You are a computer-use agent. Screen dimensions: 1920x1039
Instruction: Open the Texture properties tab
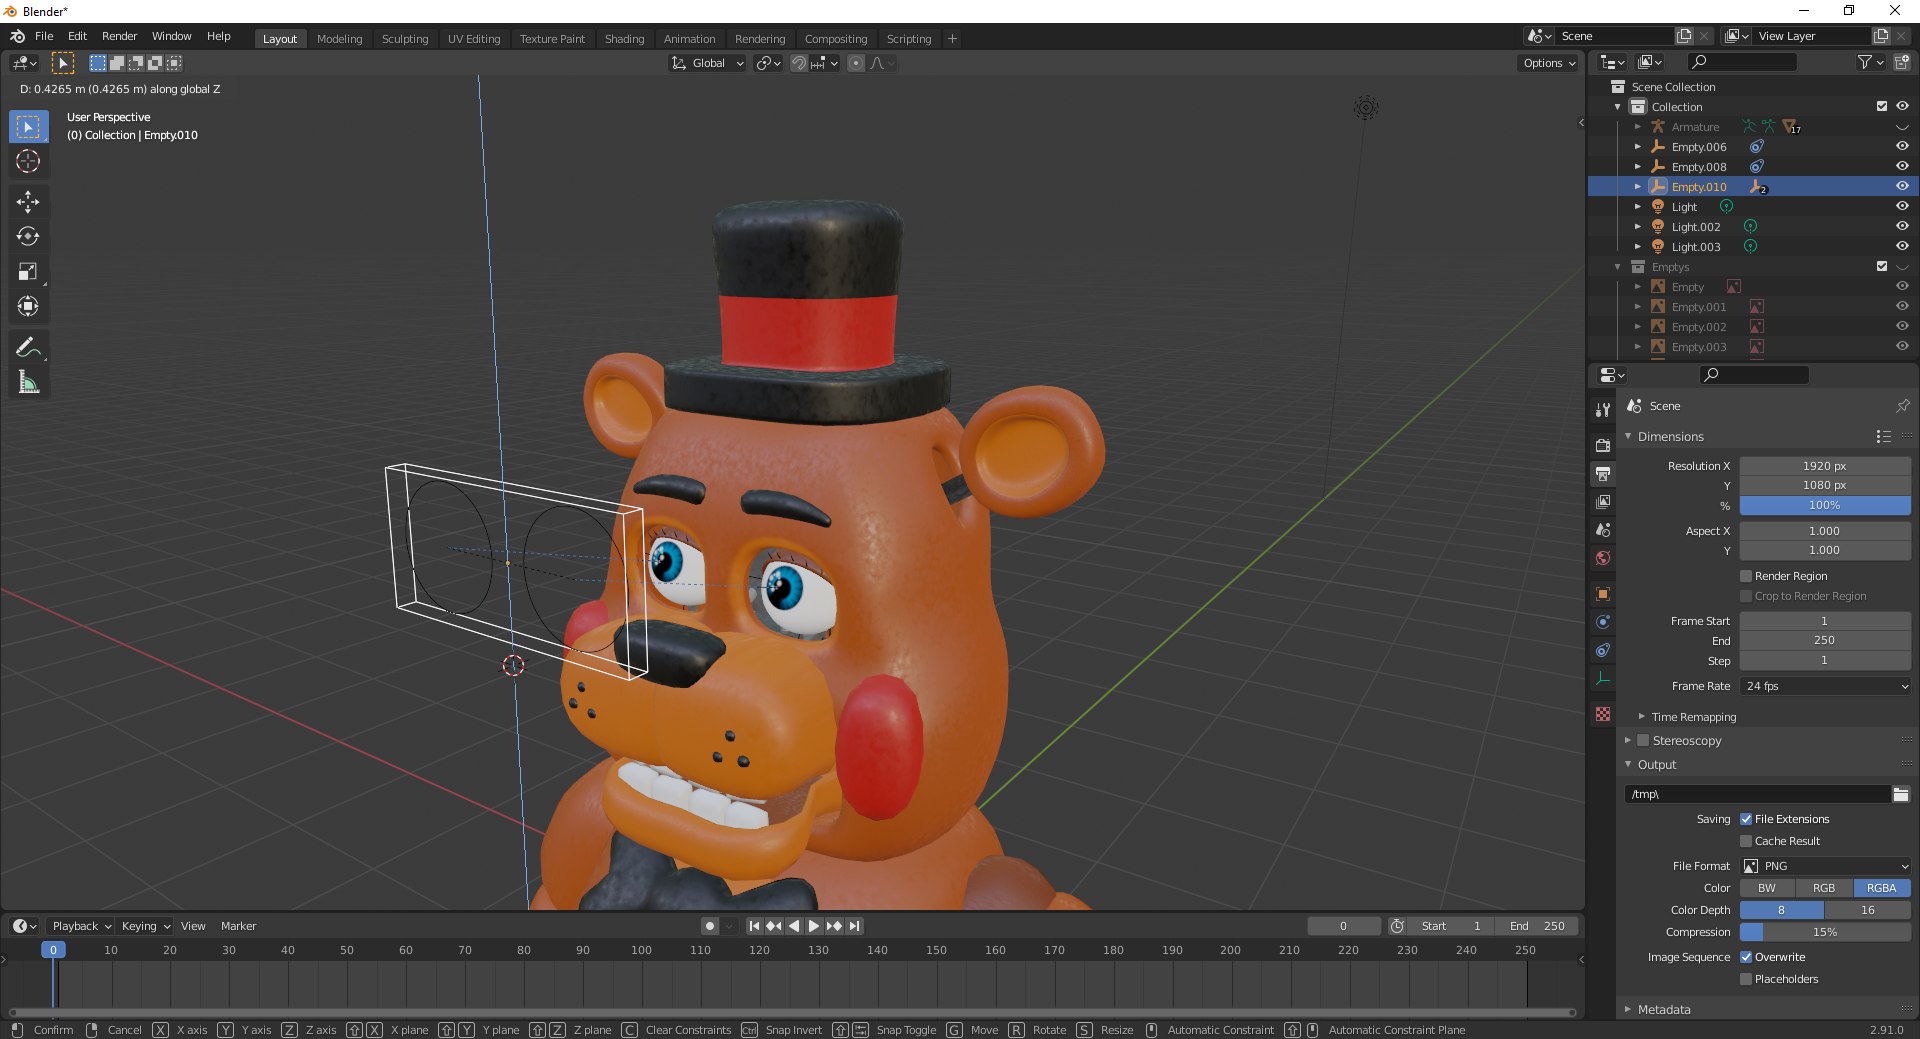pos(1603,714)
